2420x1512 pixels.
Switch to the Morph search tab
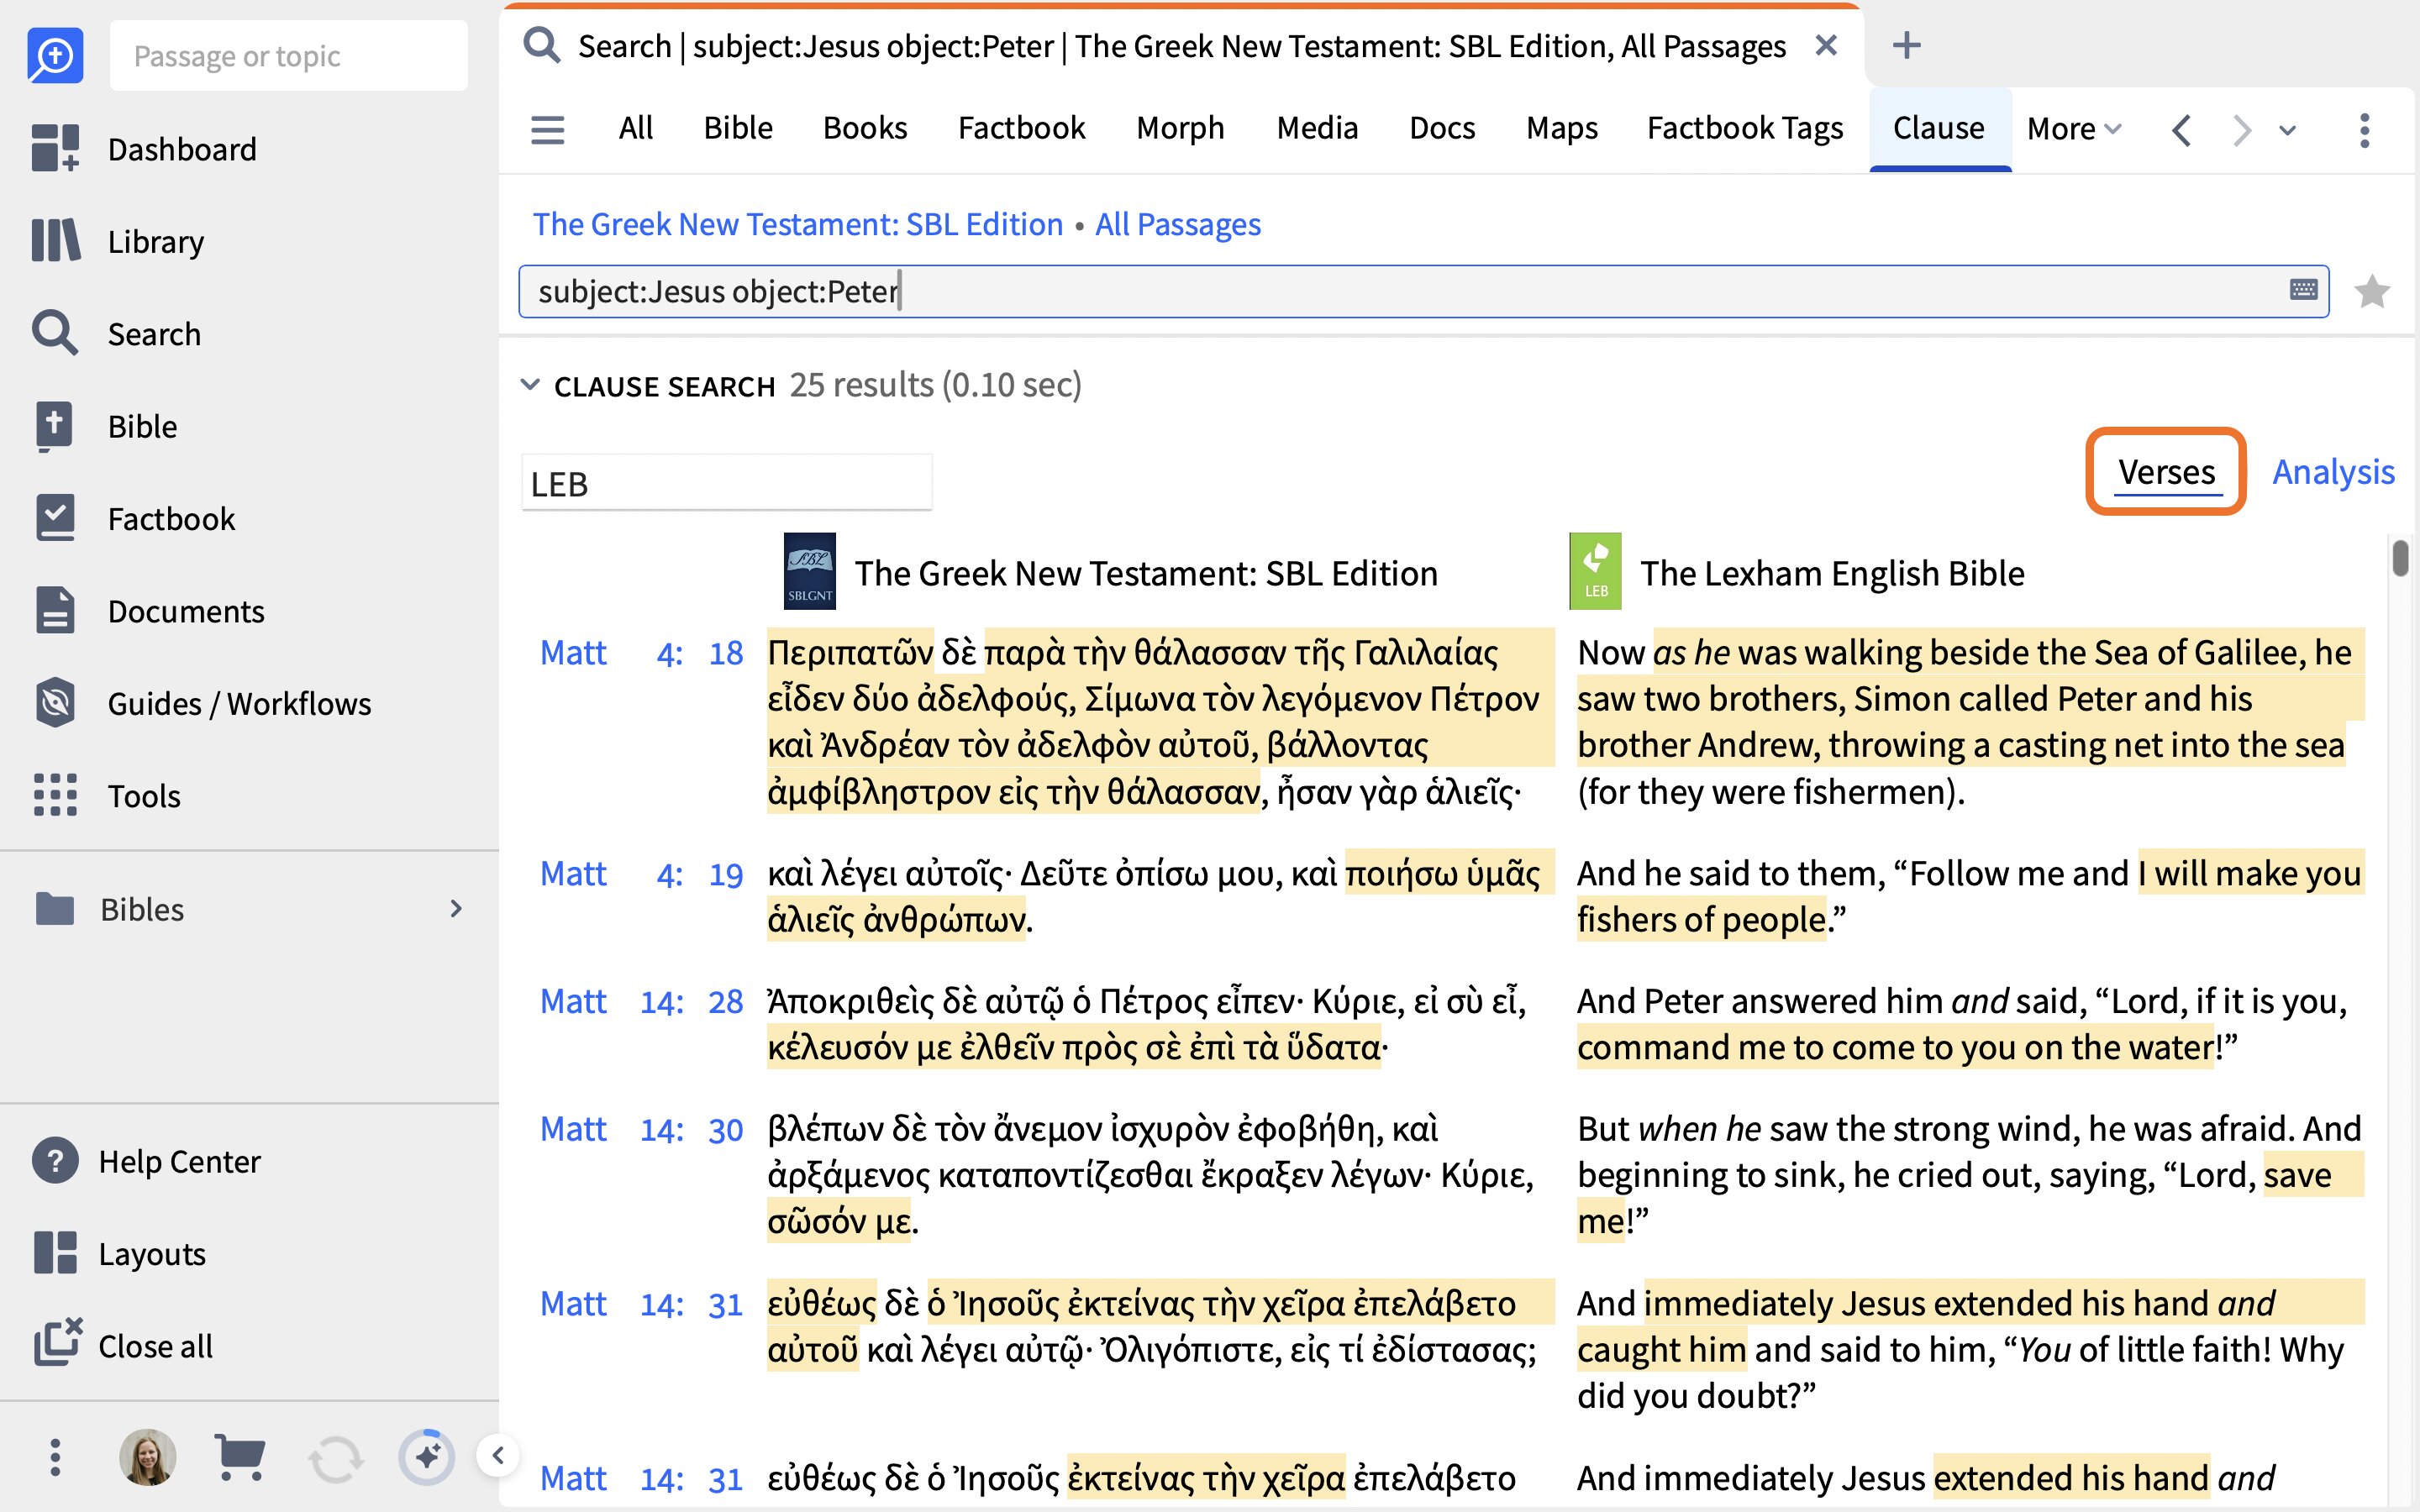click(1180, 128)
